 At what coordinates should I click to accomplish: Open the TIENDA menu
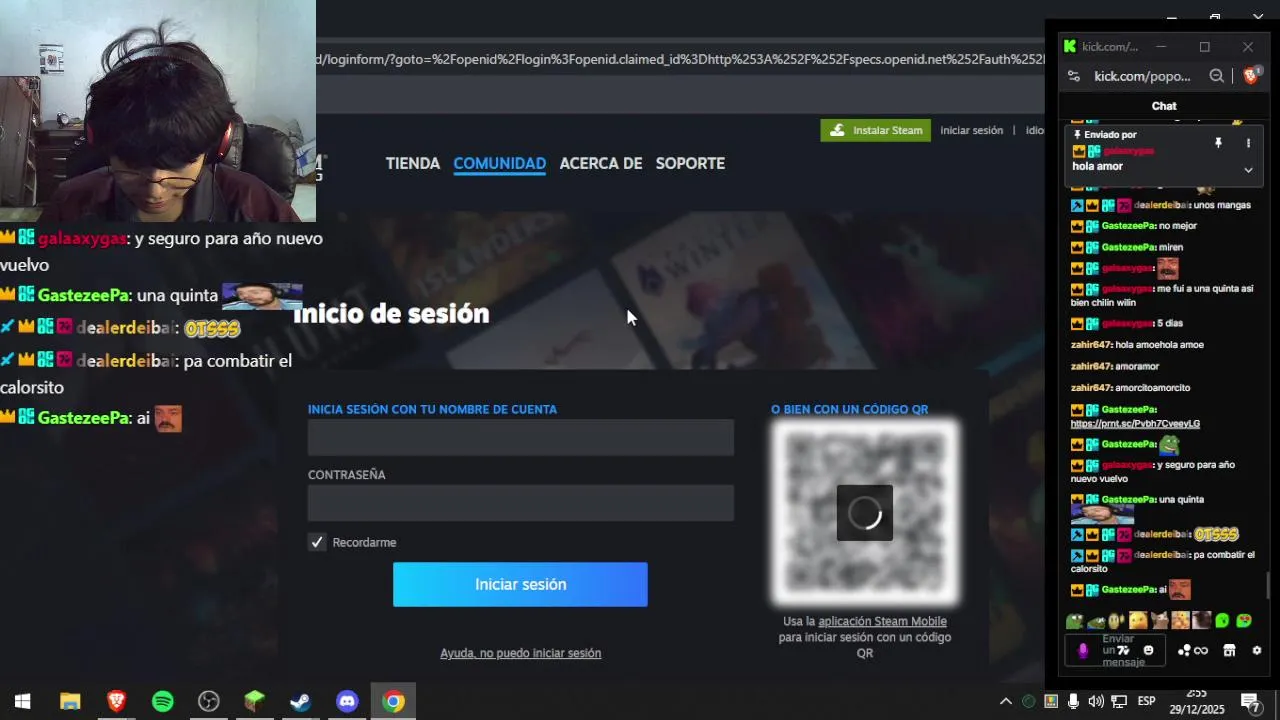[412, 163]
